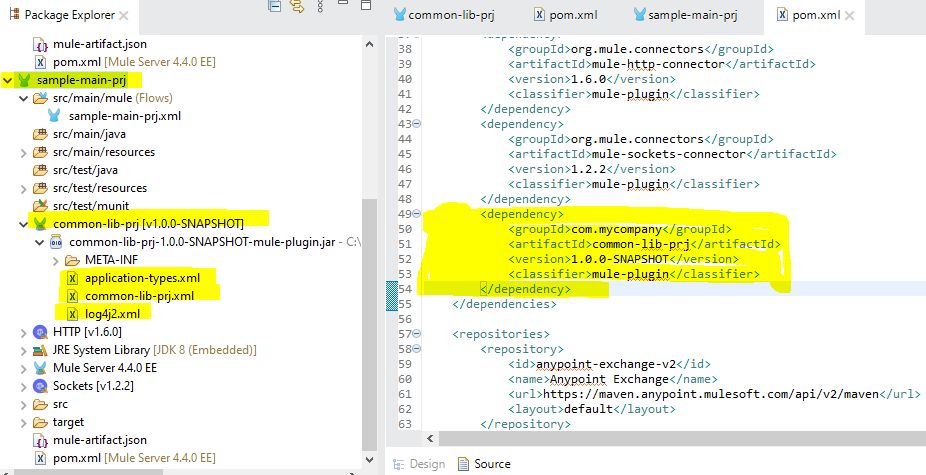The width and height of the screenshot is (926, 475).
Task: Click the common-lib-prj mule-plugin jar icon
Action: (57, 242)
